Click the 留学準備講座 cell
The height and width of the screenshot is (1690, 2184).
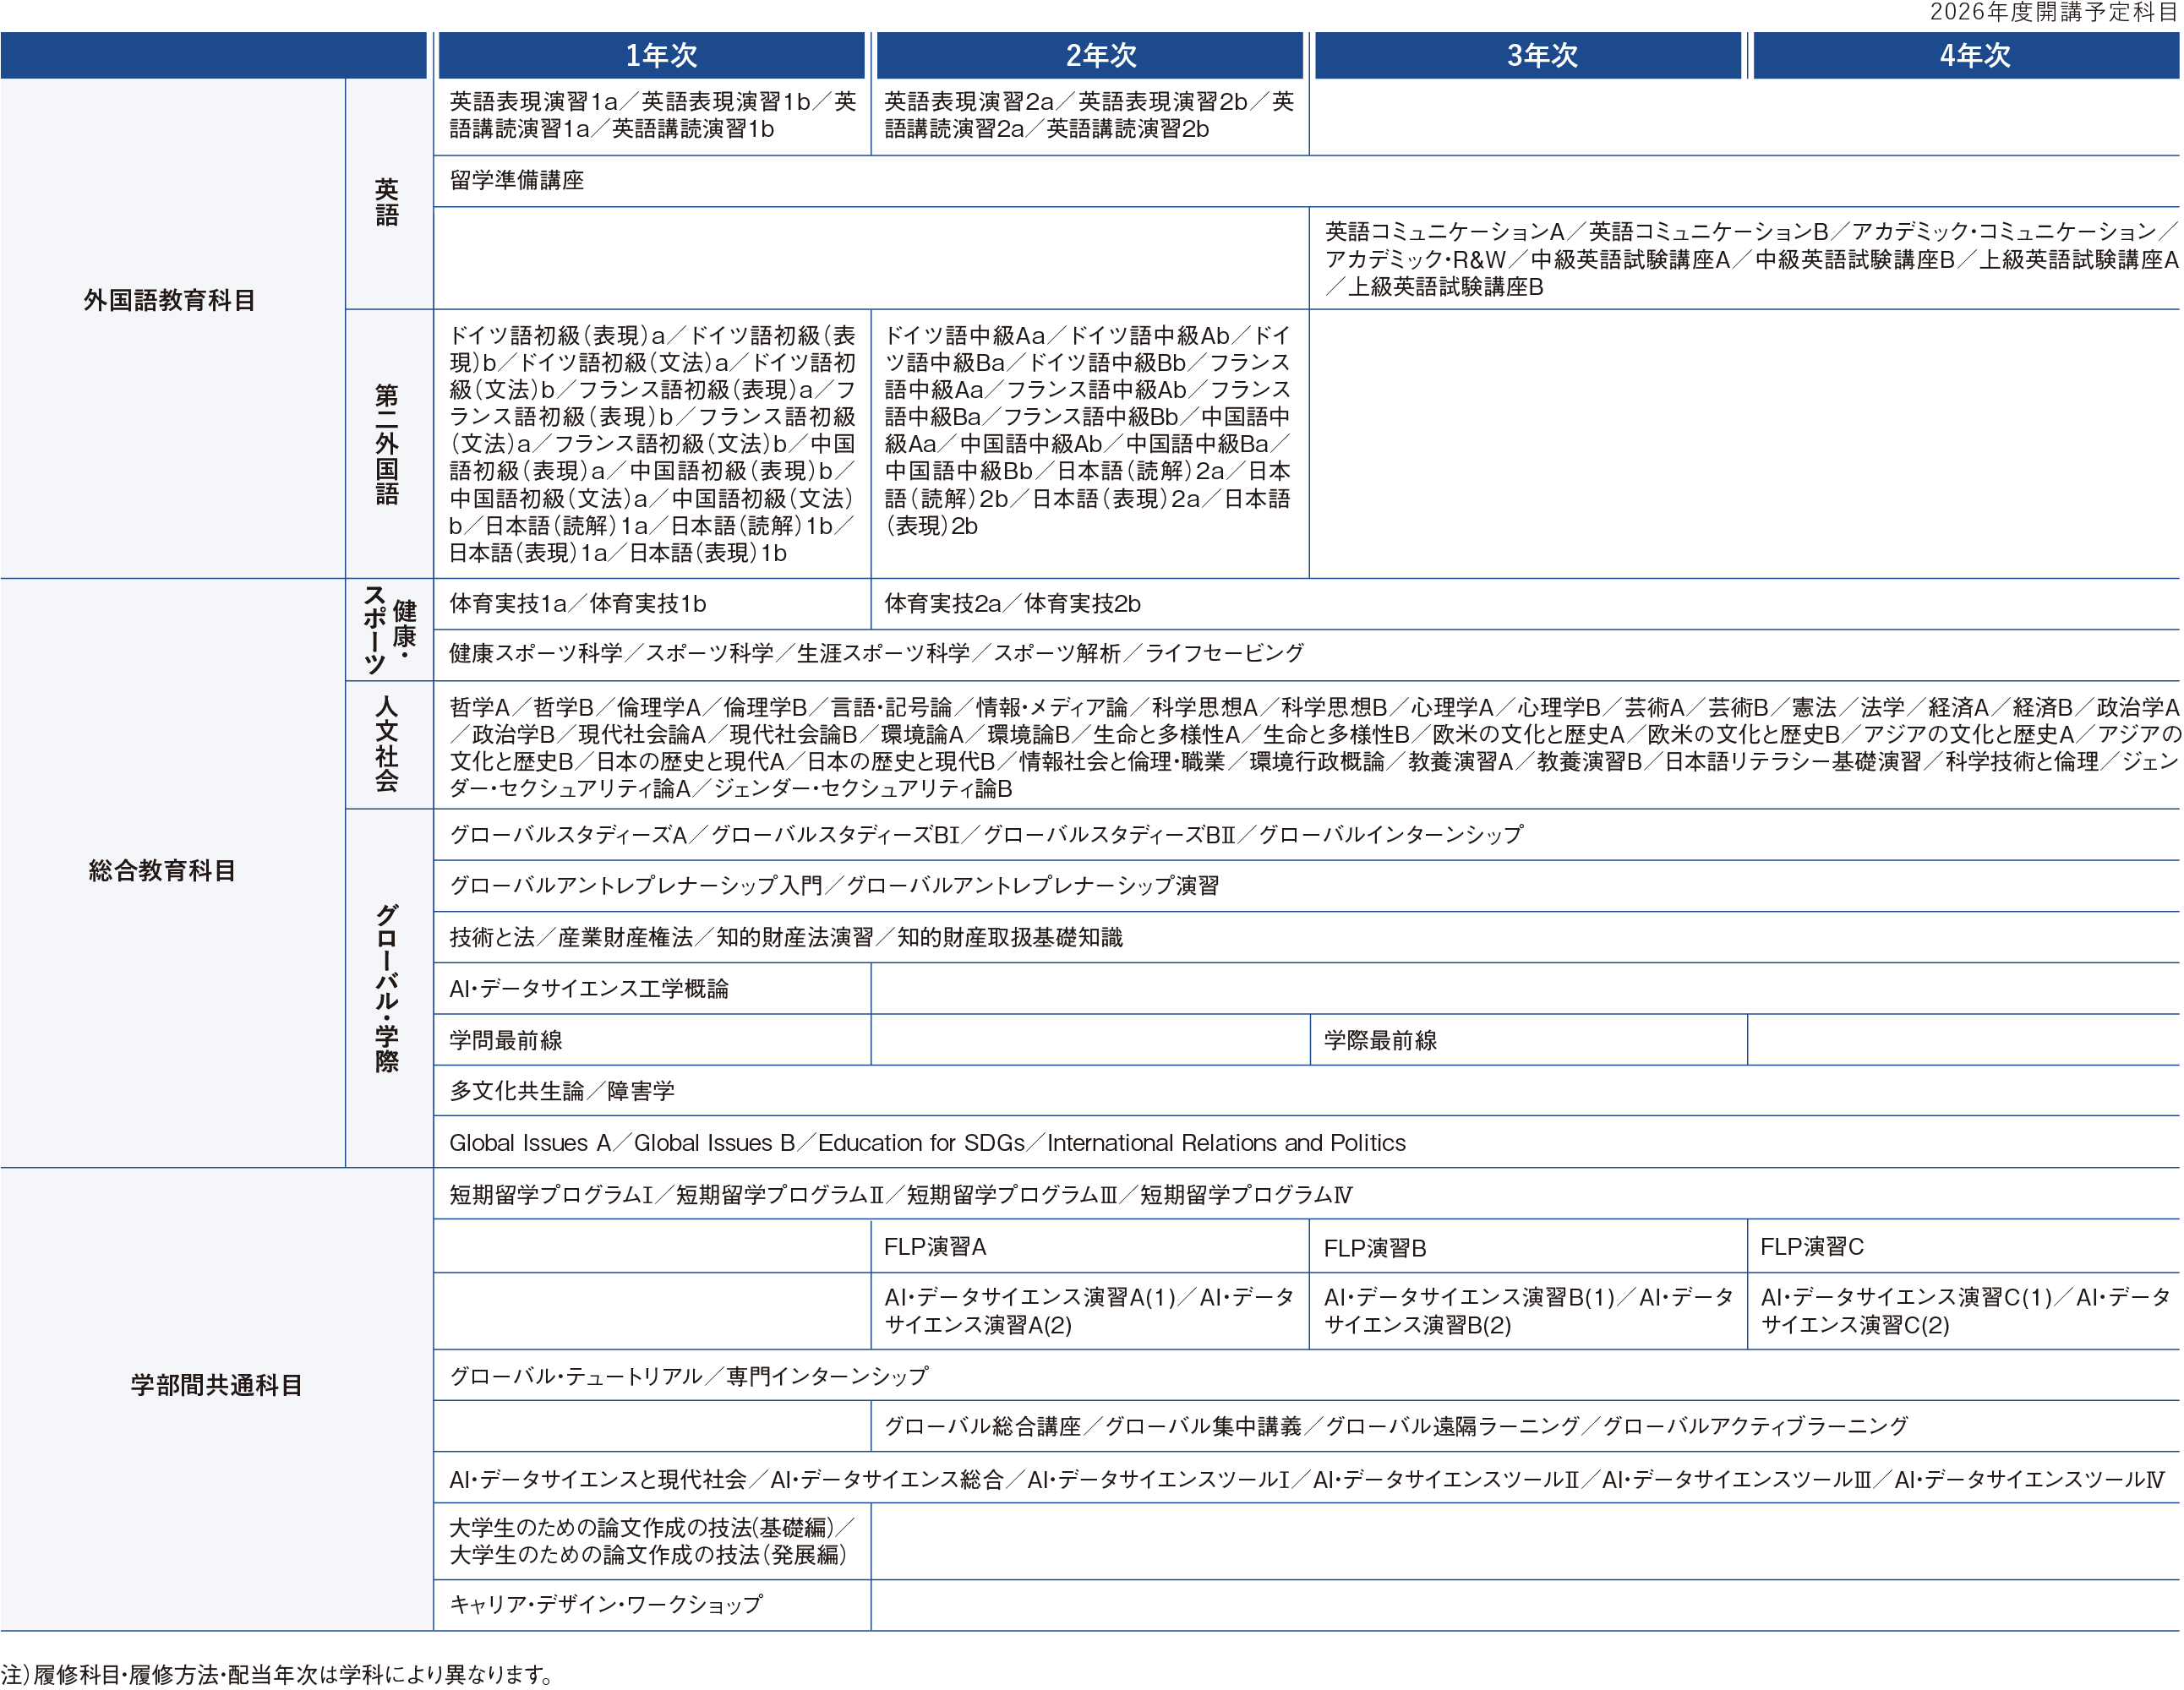(x=1307, y=181)
